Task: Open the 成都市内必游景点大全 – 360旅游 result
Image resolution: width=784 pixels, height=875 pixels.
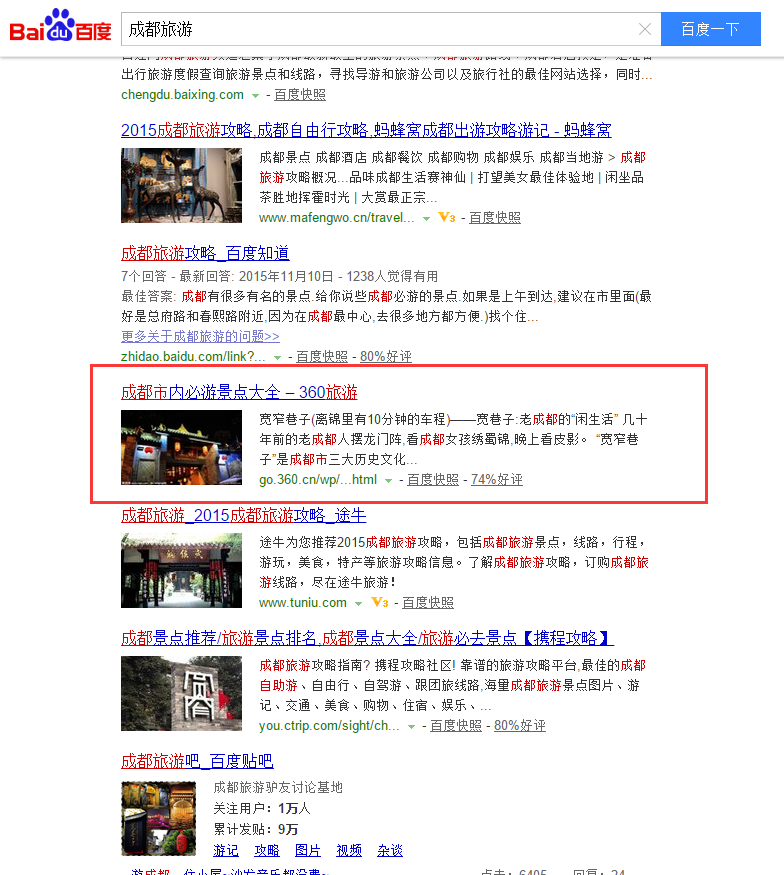Action: pyautogui.click(x=239, y=392)
